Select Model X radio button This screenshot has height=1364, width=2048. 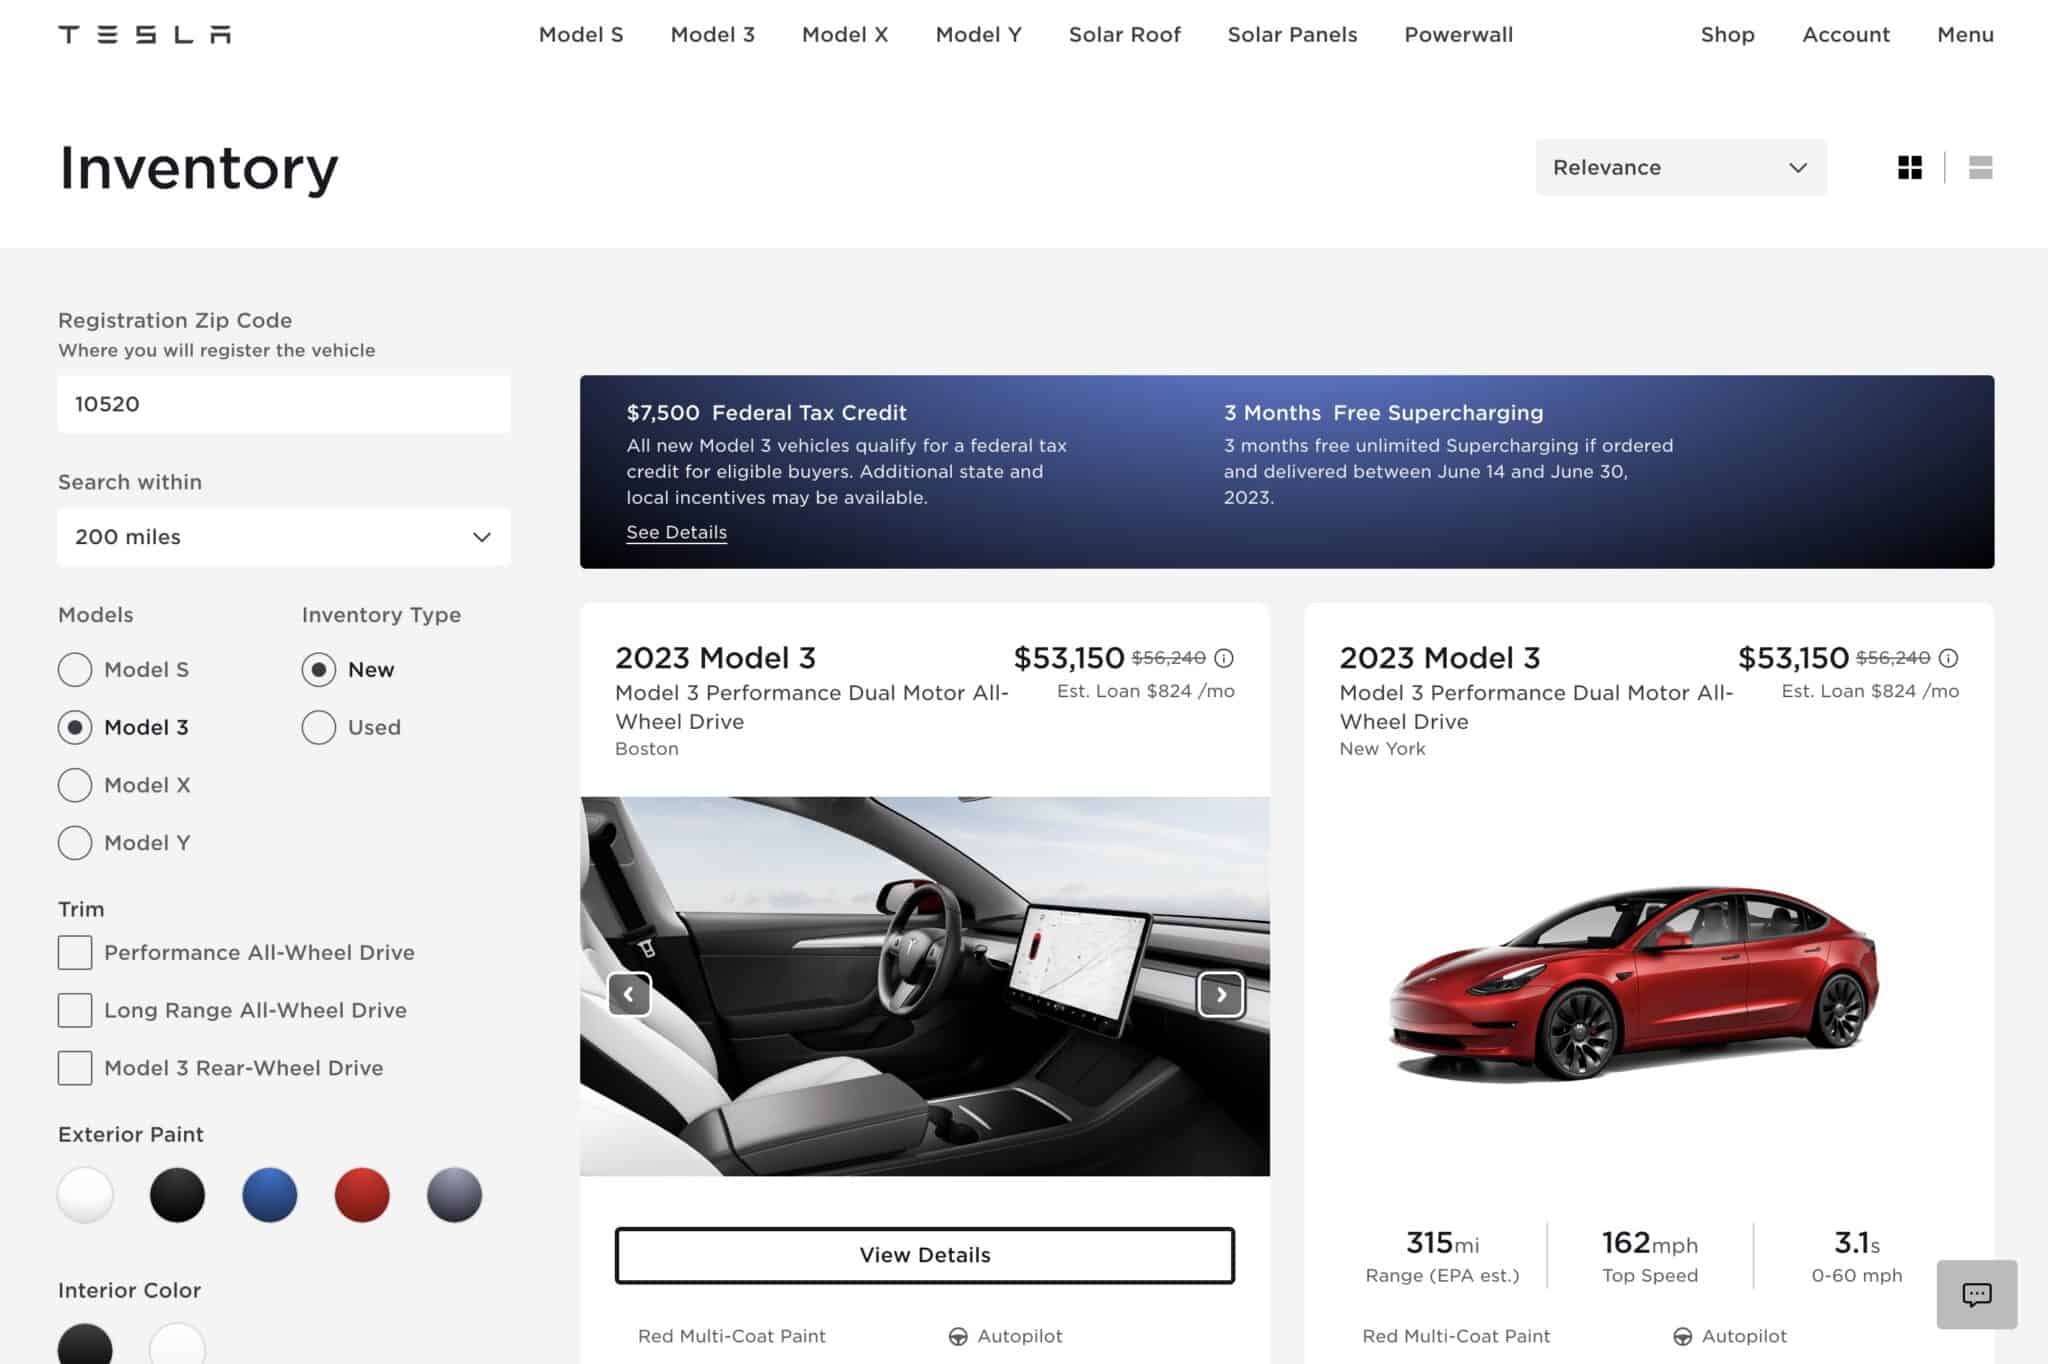click(75, 785)
